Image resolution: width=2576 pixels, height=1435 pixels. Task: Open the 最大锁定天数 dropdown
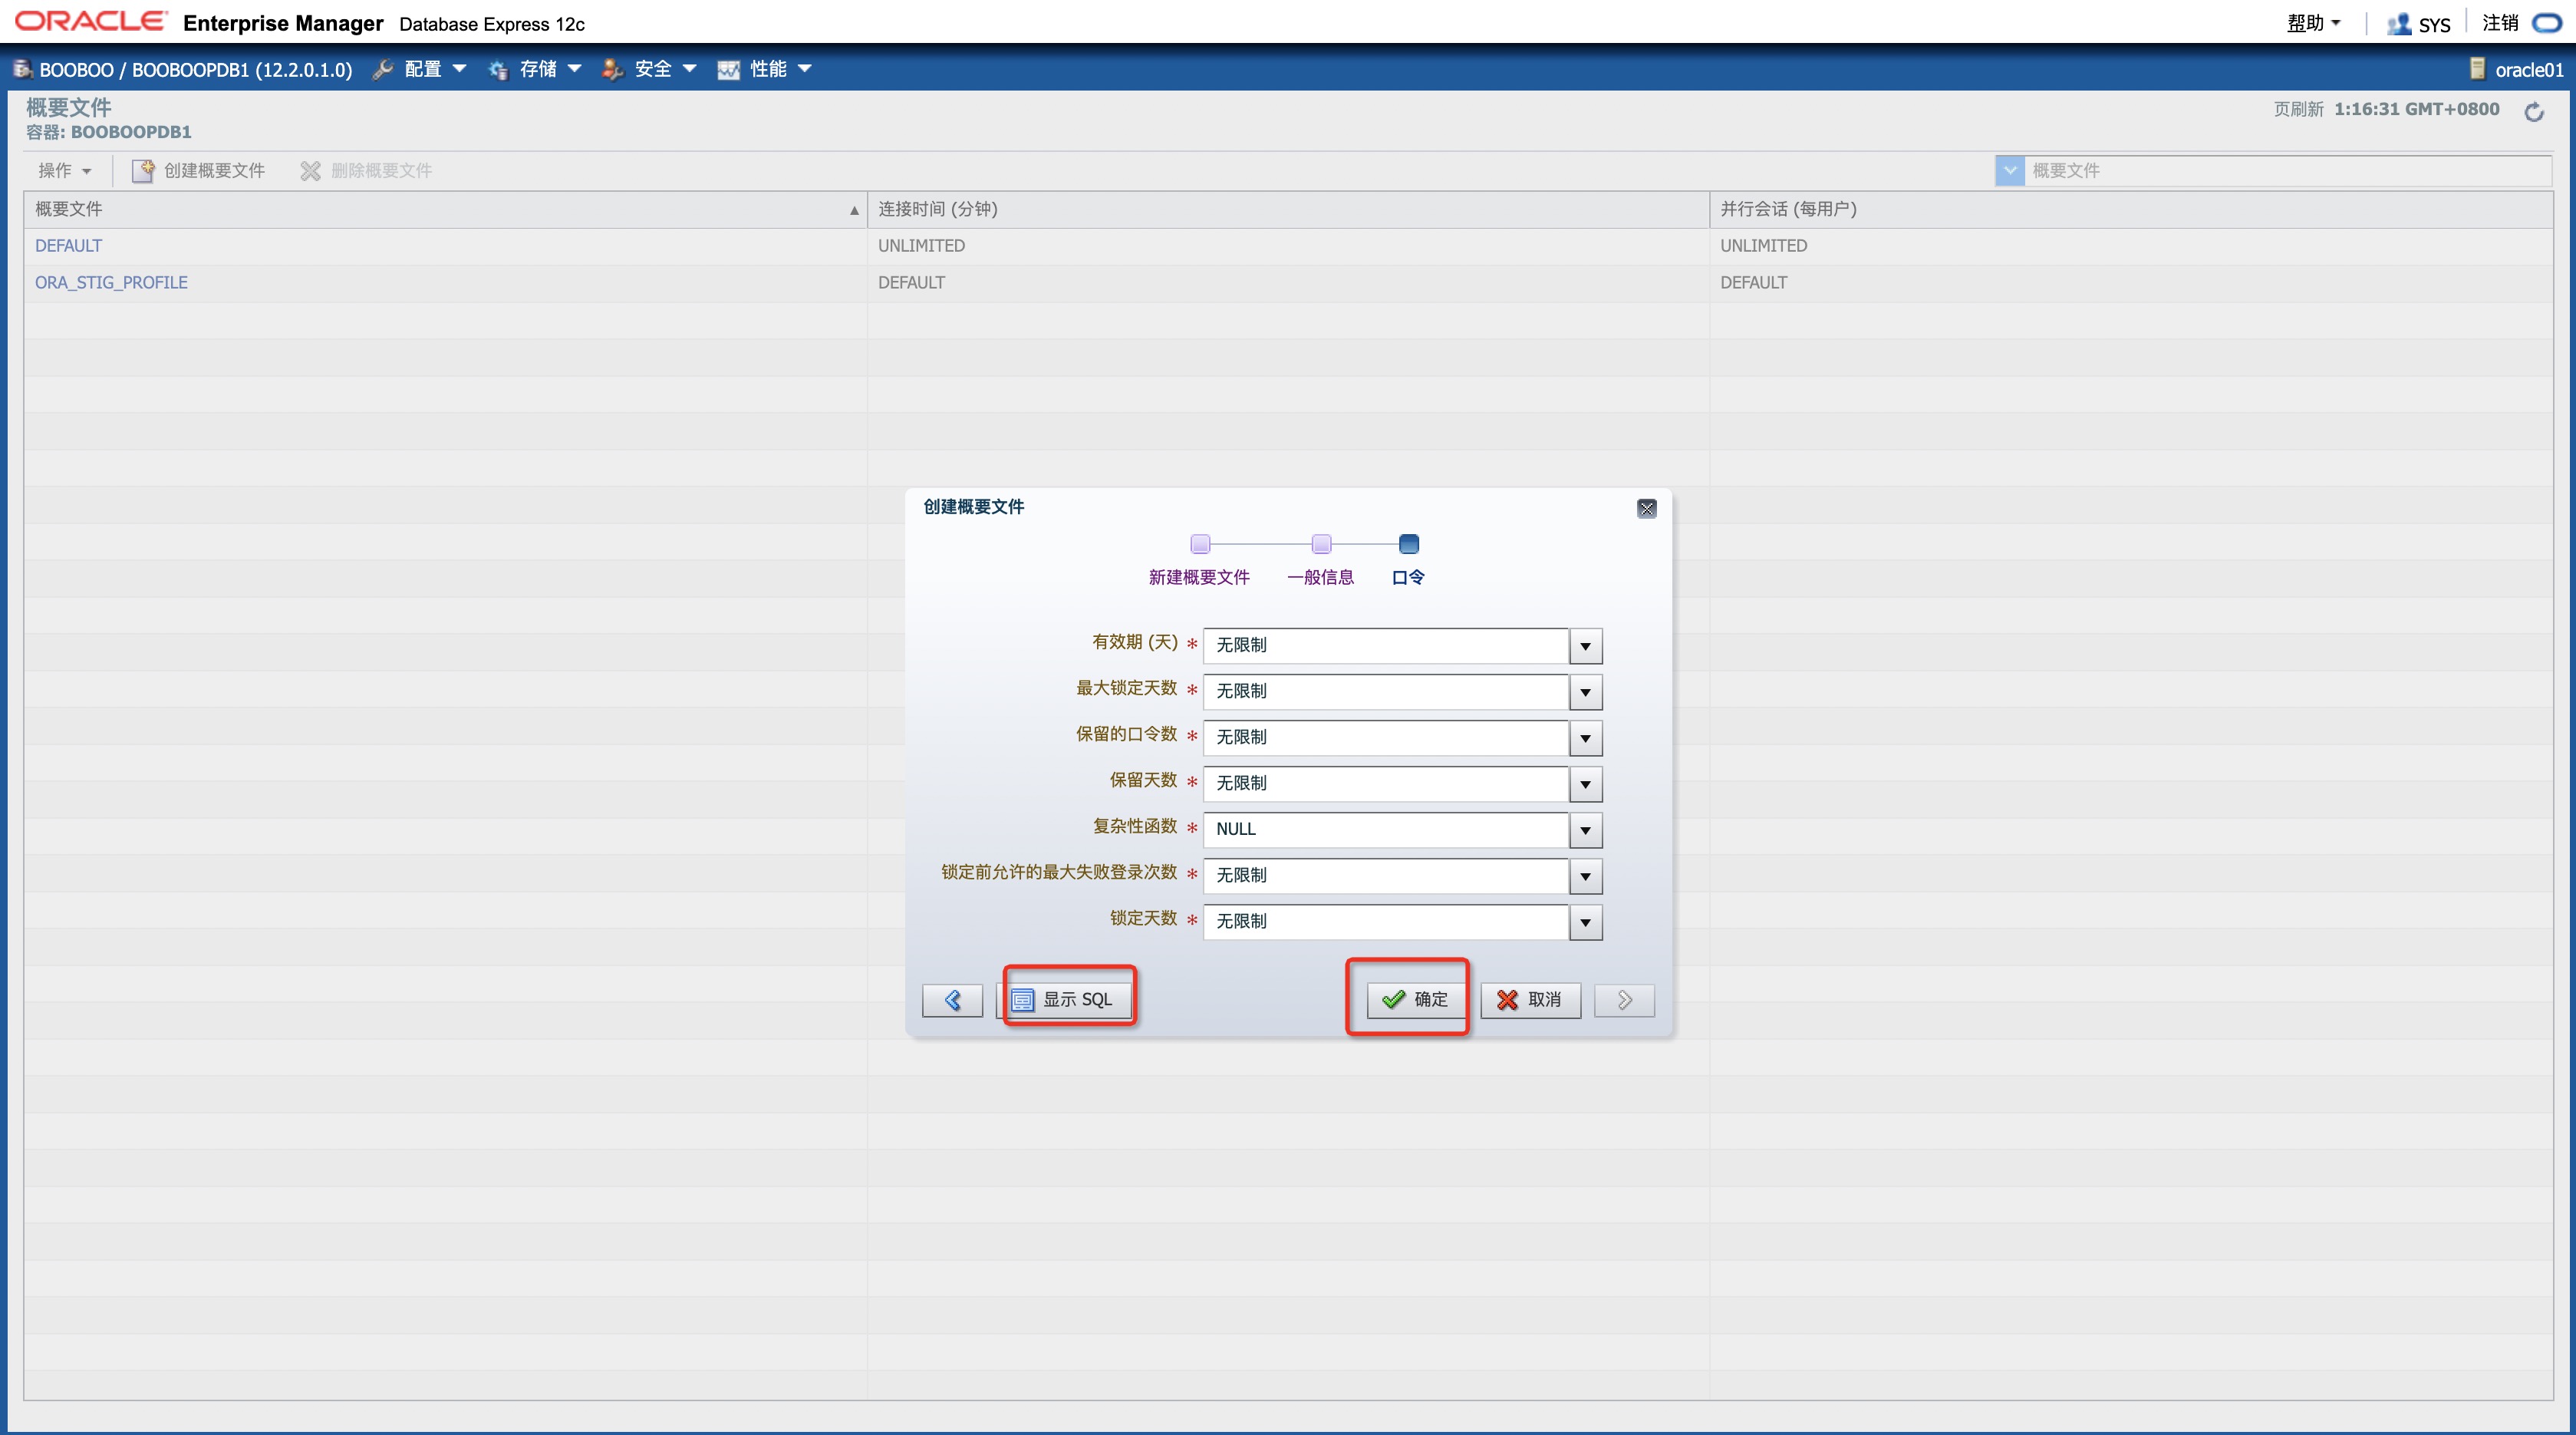pos(1585,692)
